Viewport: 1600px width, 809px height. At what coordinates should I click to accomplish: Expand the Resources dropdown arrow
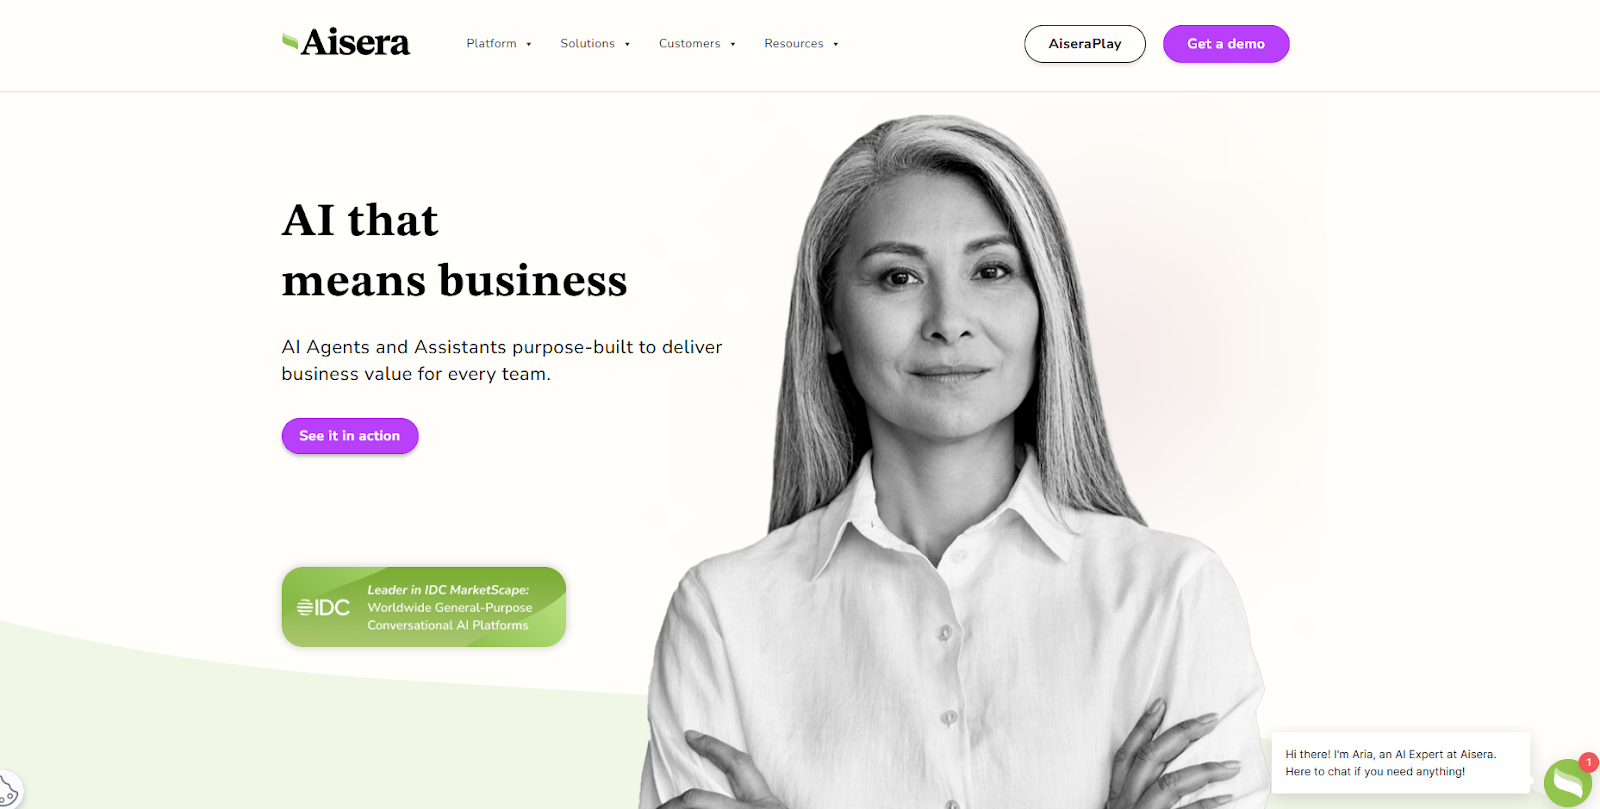[x=836, y=44]
